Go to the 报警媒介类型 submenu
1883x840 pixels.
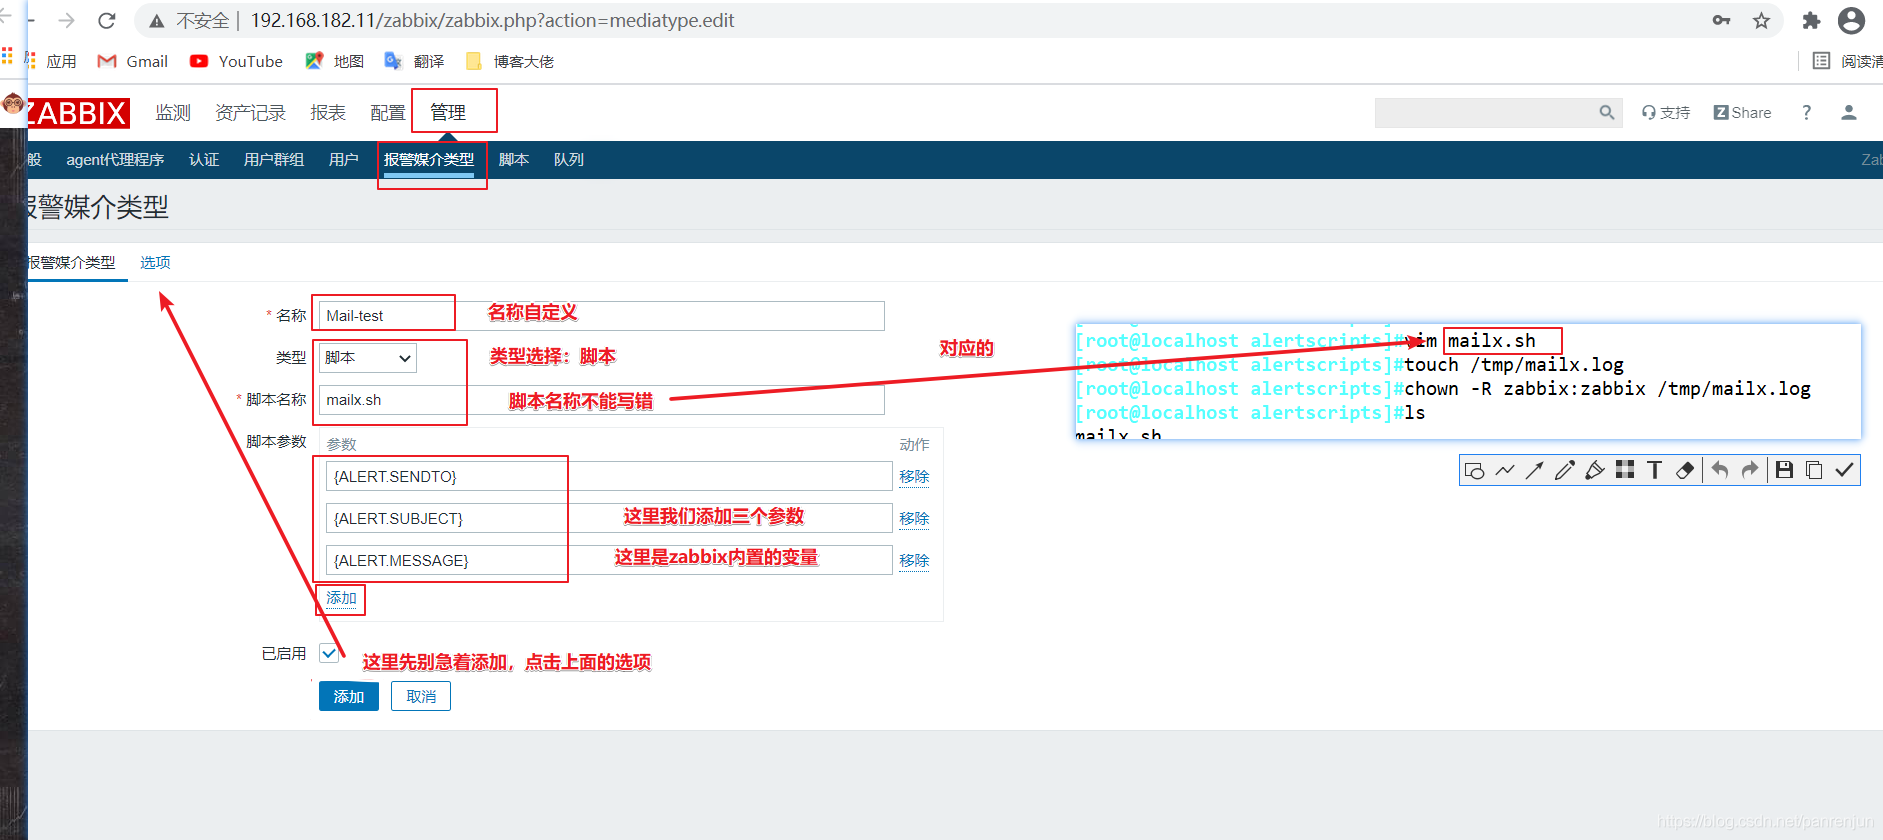(429, 160)
